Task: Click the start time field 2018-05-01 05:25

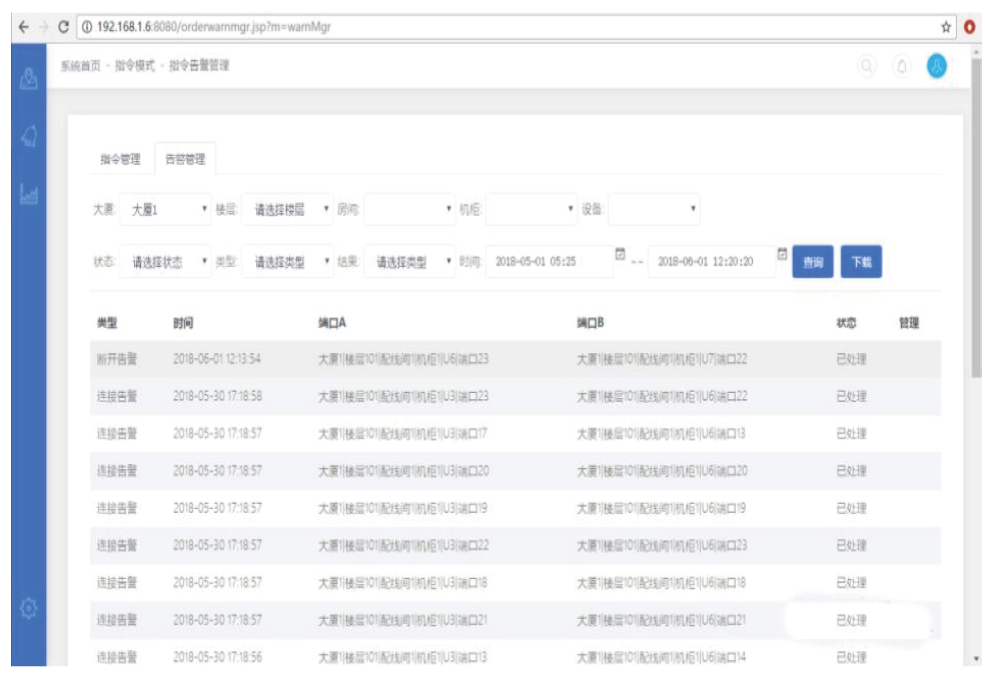Action: pyautogui.click(x=548, y=262)
